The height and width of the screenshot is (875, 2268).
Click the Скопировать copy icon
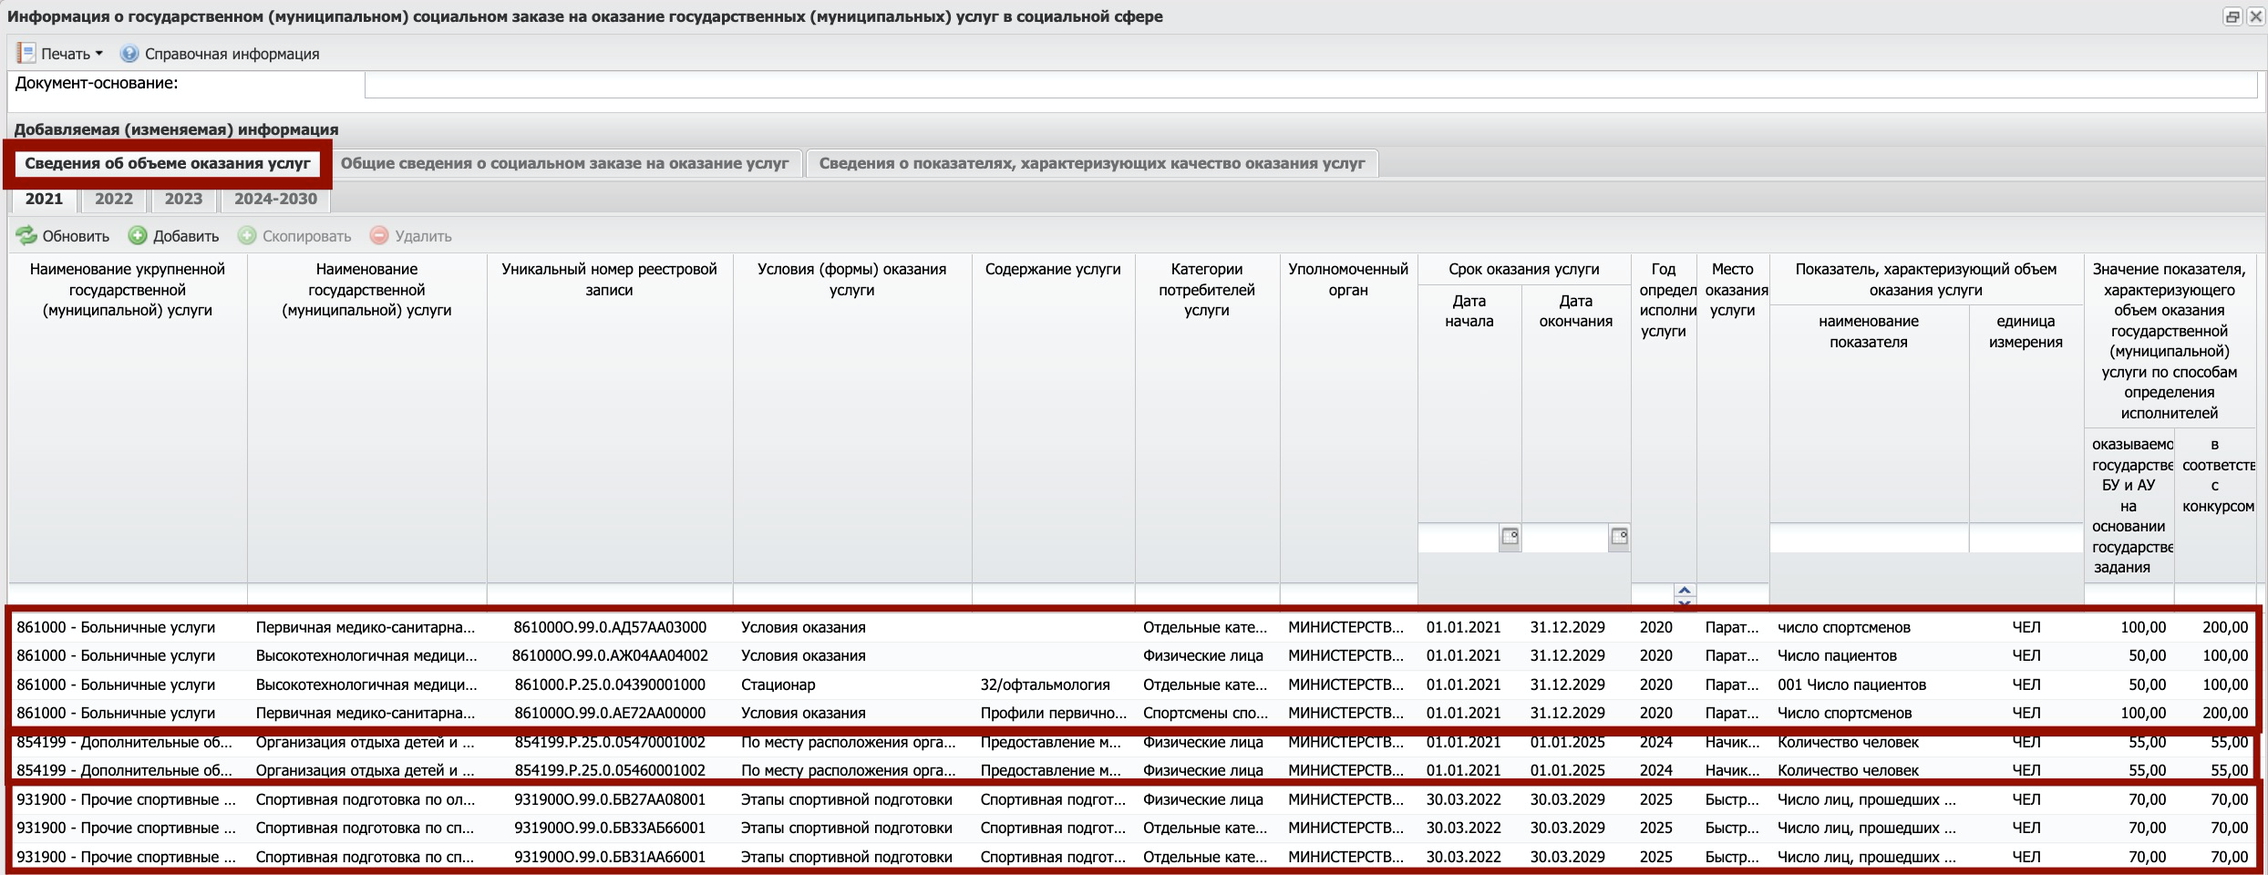tap(247, 236)
